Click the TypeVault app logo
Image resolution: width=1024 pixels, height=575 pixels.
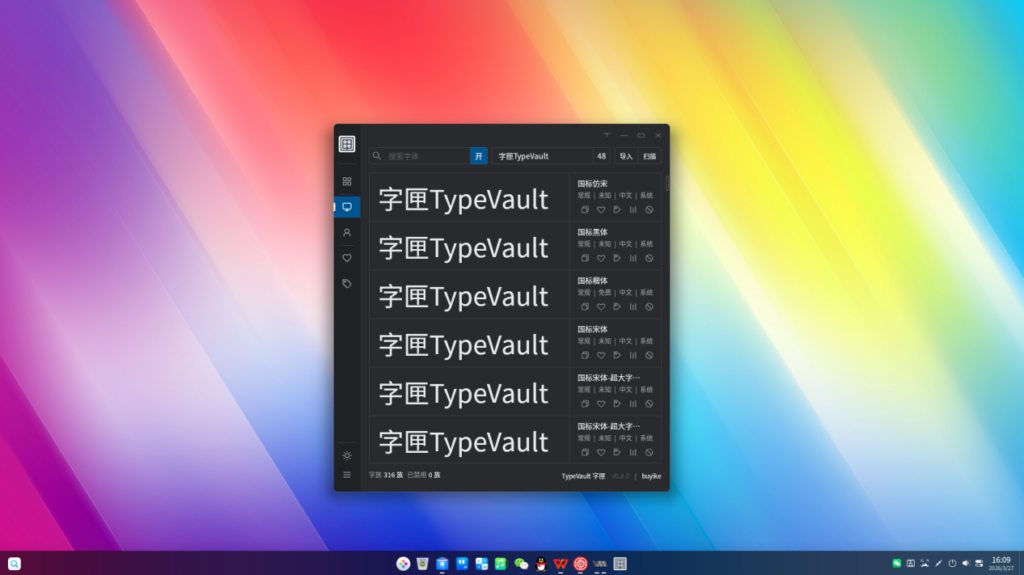[347, 144]
